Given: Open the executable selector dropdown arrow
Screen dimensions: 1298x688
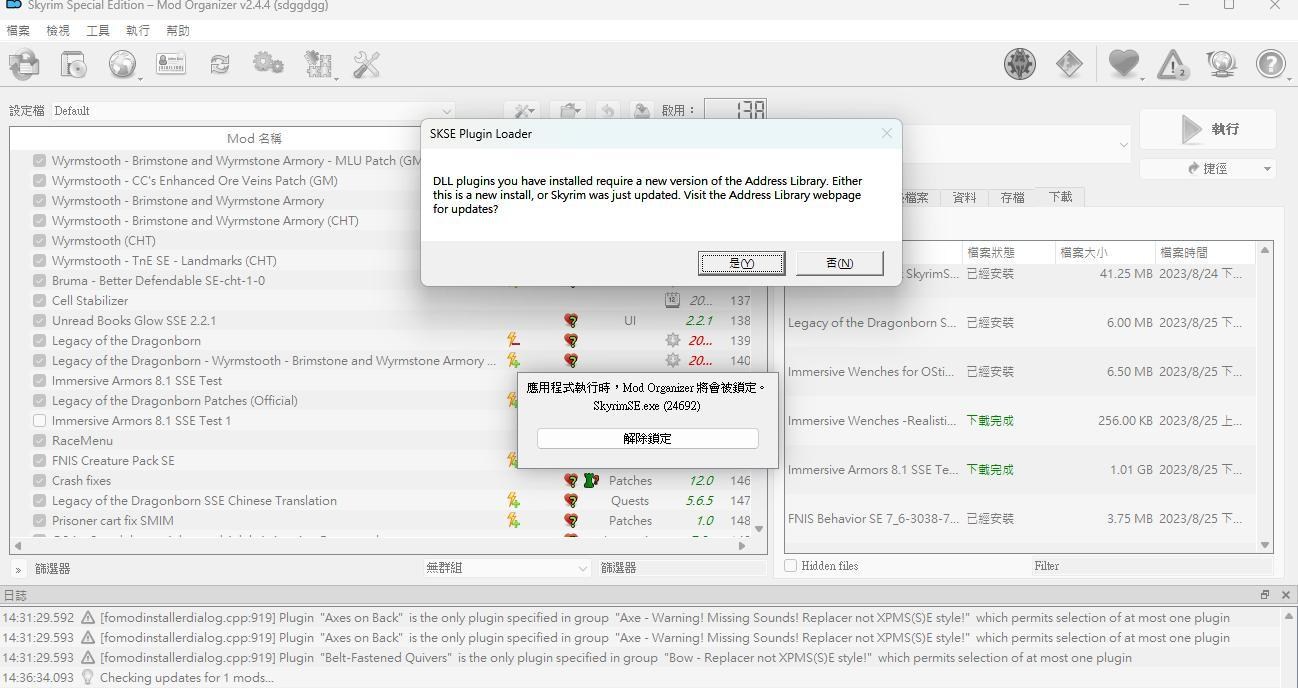Looking at the screenshot, I should (x=1122, y=145).
